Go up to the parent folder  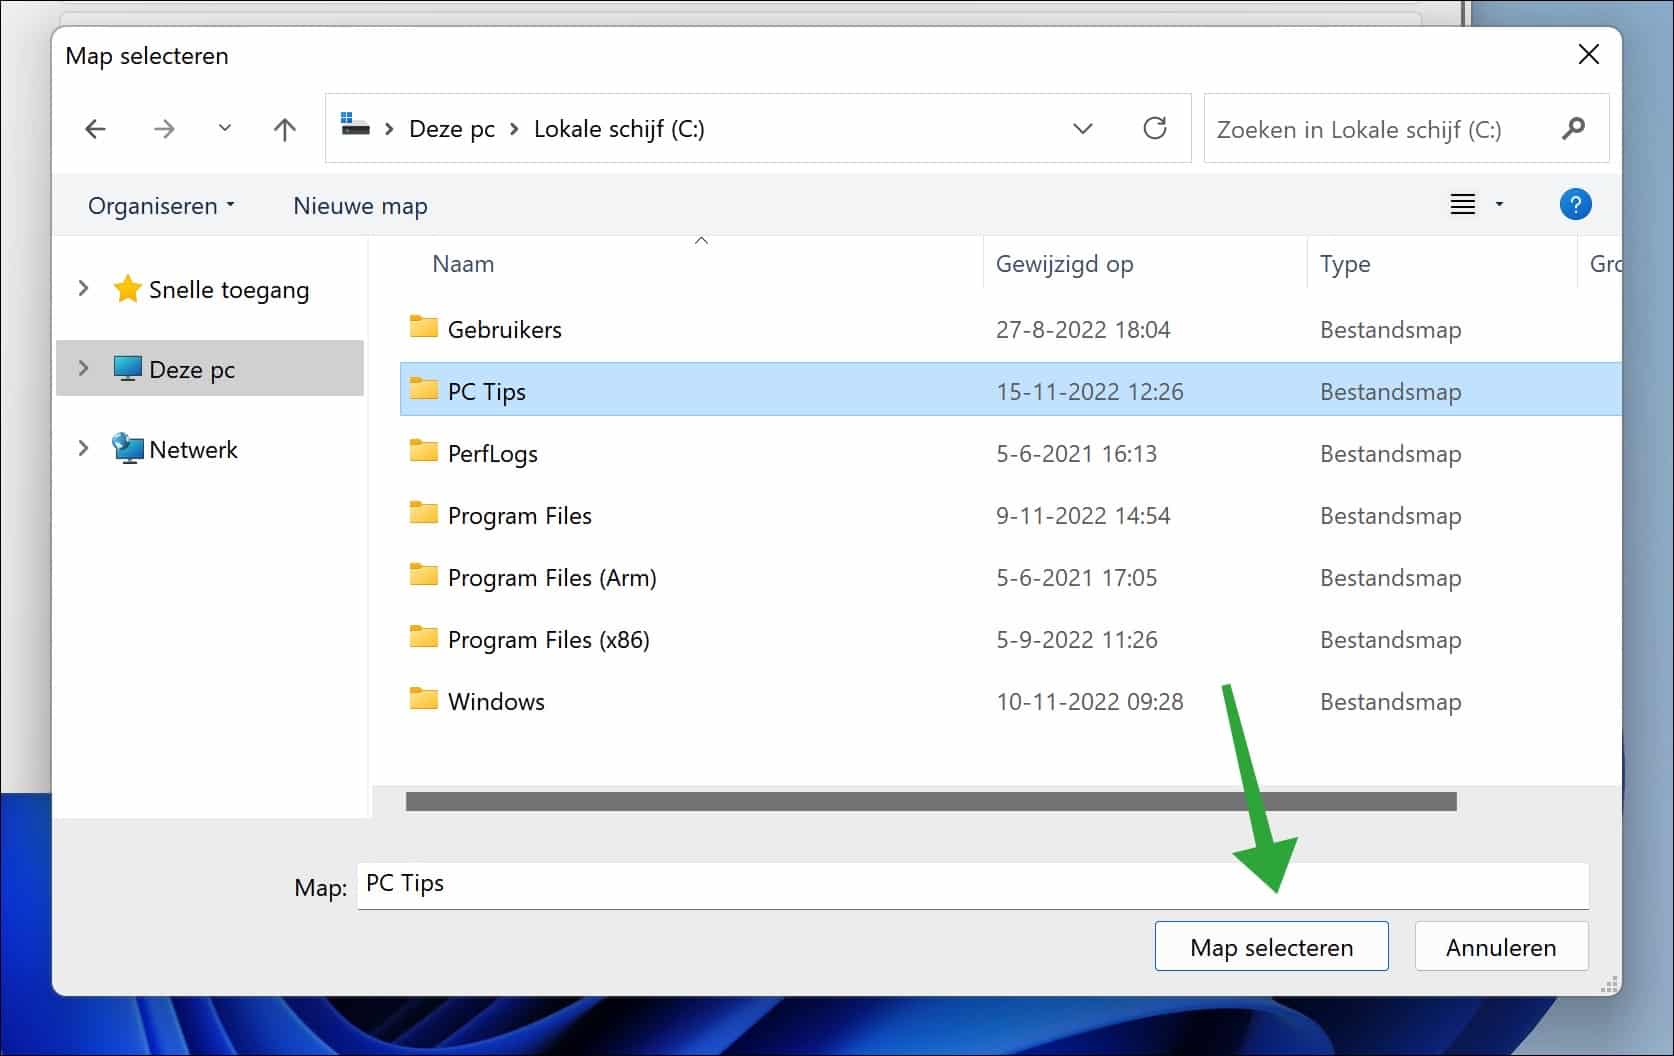click(x=284, y=128)
